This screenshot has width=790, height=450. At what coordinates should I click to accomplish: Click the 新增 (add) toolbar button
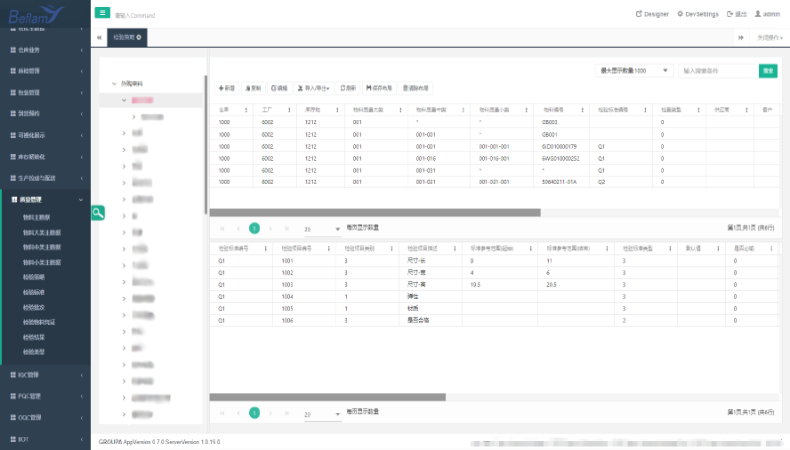pyautogui.click(x=227, y=88)
